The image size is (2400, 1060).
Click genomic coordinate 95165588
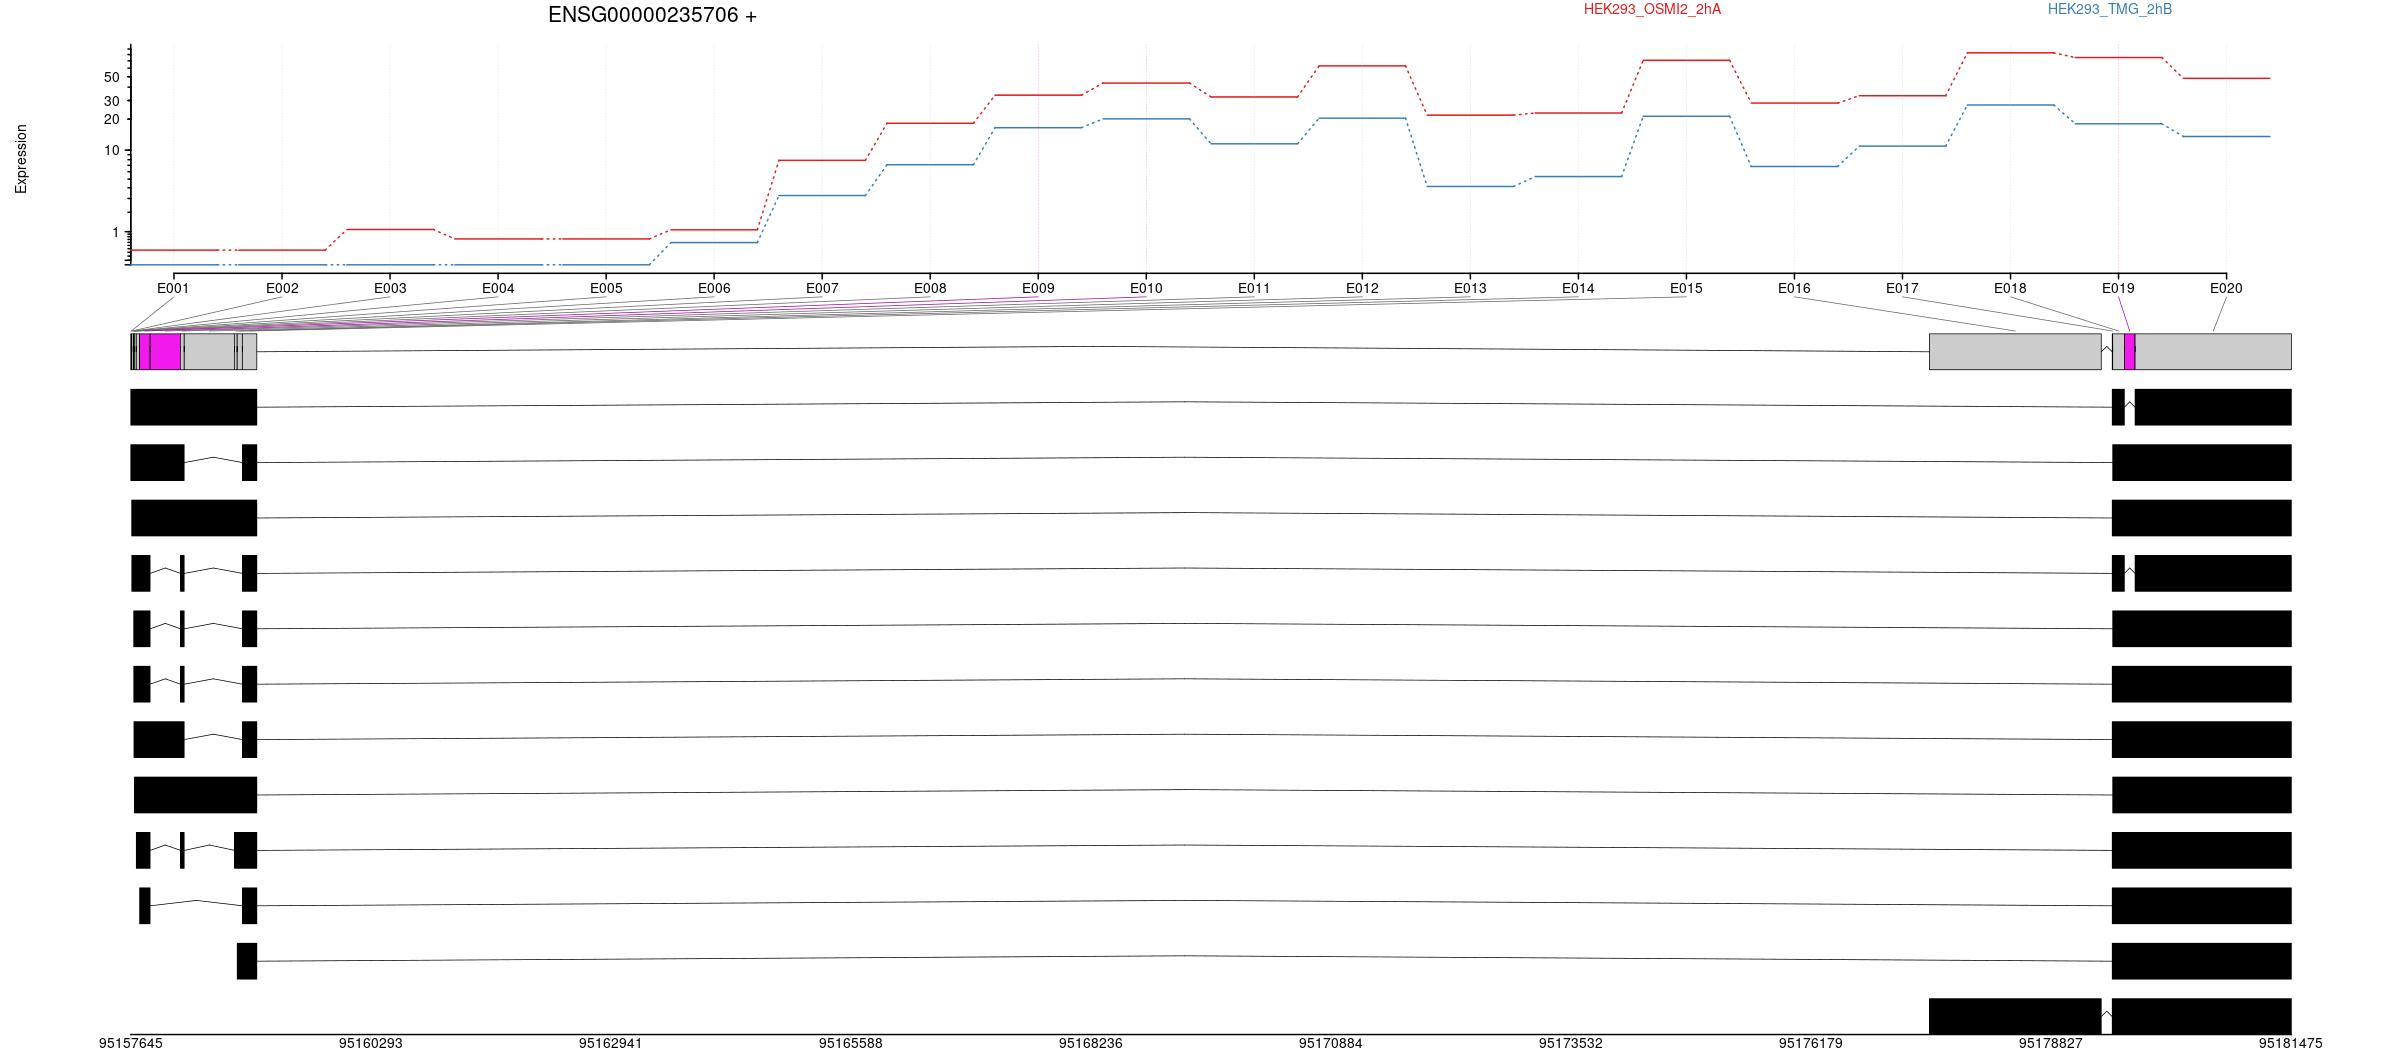tap(850, 1043)
